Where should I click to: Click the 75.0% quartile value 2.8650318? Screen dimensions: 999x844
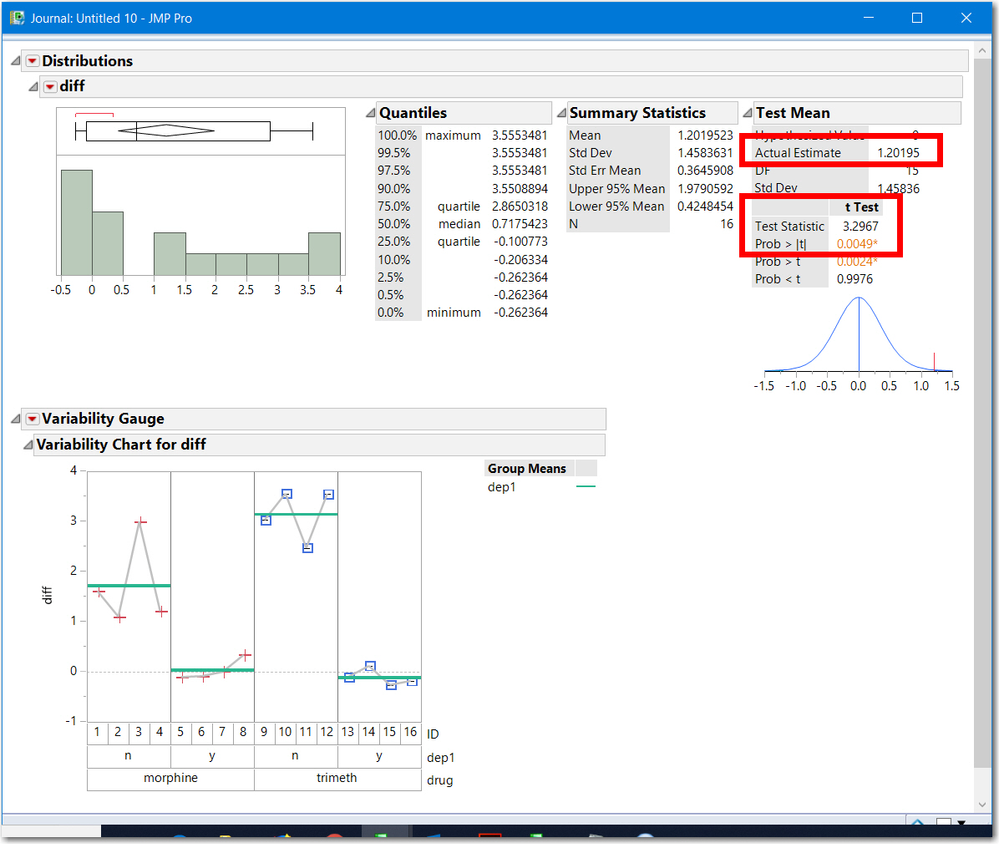(519, 206)
